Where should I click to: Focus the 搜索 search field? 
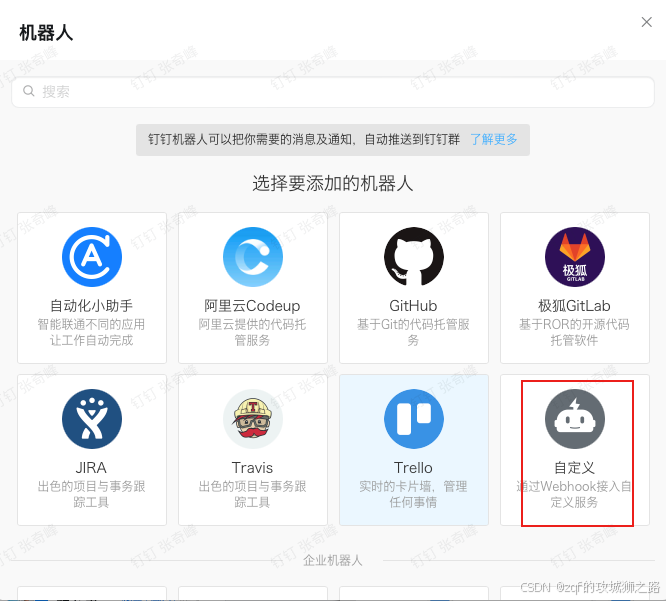(x=333, y=92)
